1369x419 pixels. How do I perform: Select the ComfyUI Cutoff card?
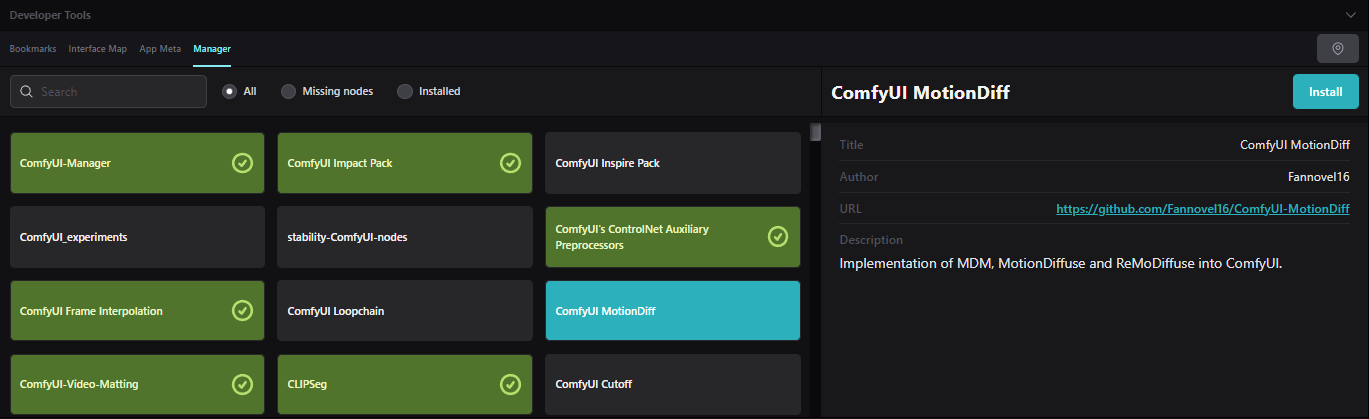point(673,384)
